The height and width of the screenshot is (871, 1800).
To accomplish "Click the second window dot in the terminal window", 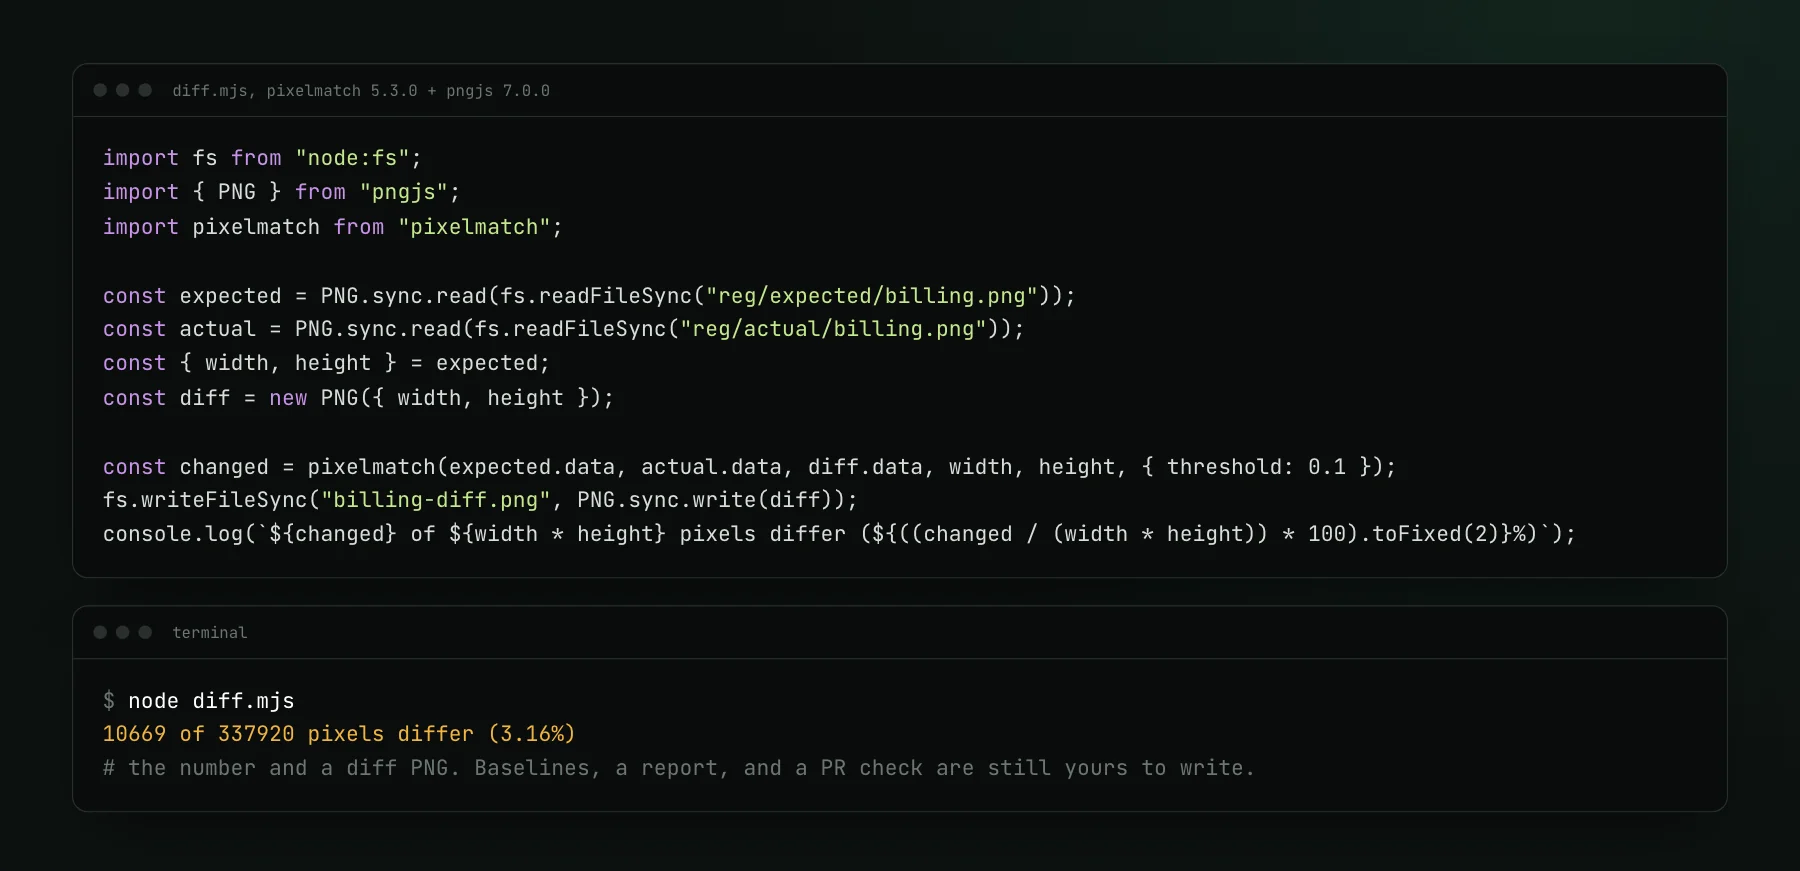I will [123, 632].
